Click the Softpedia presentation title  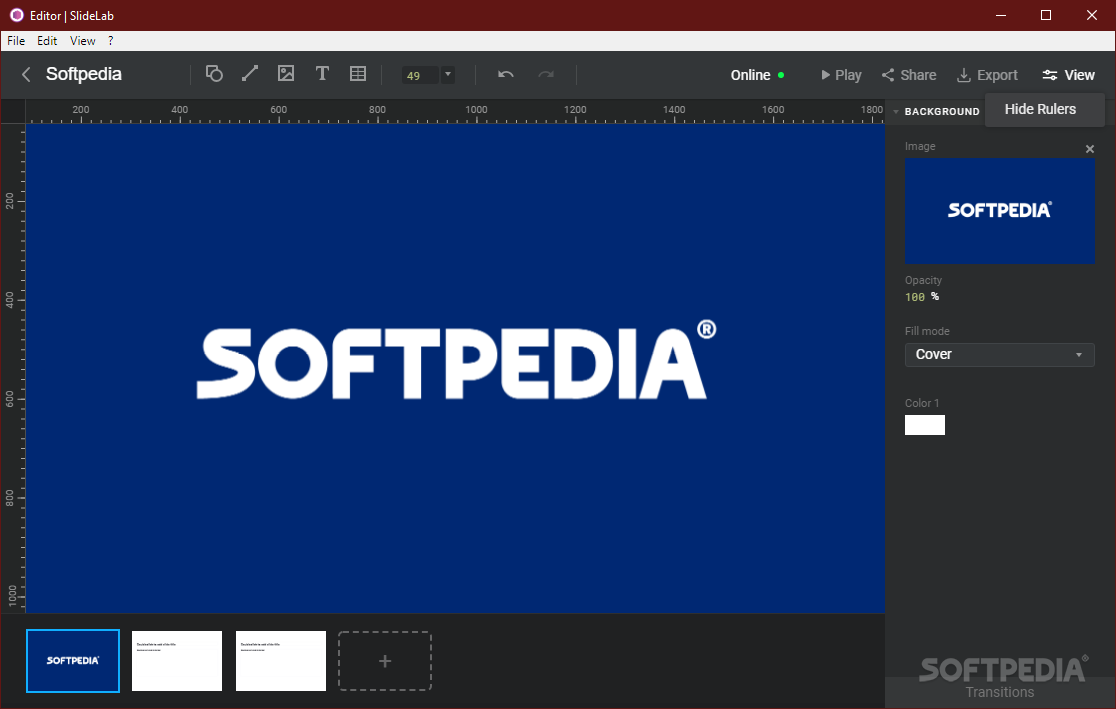pos(83,74)
